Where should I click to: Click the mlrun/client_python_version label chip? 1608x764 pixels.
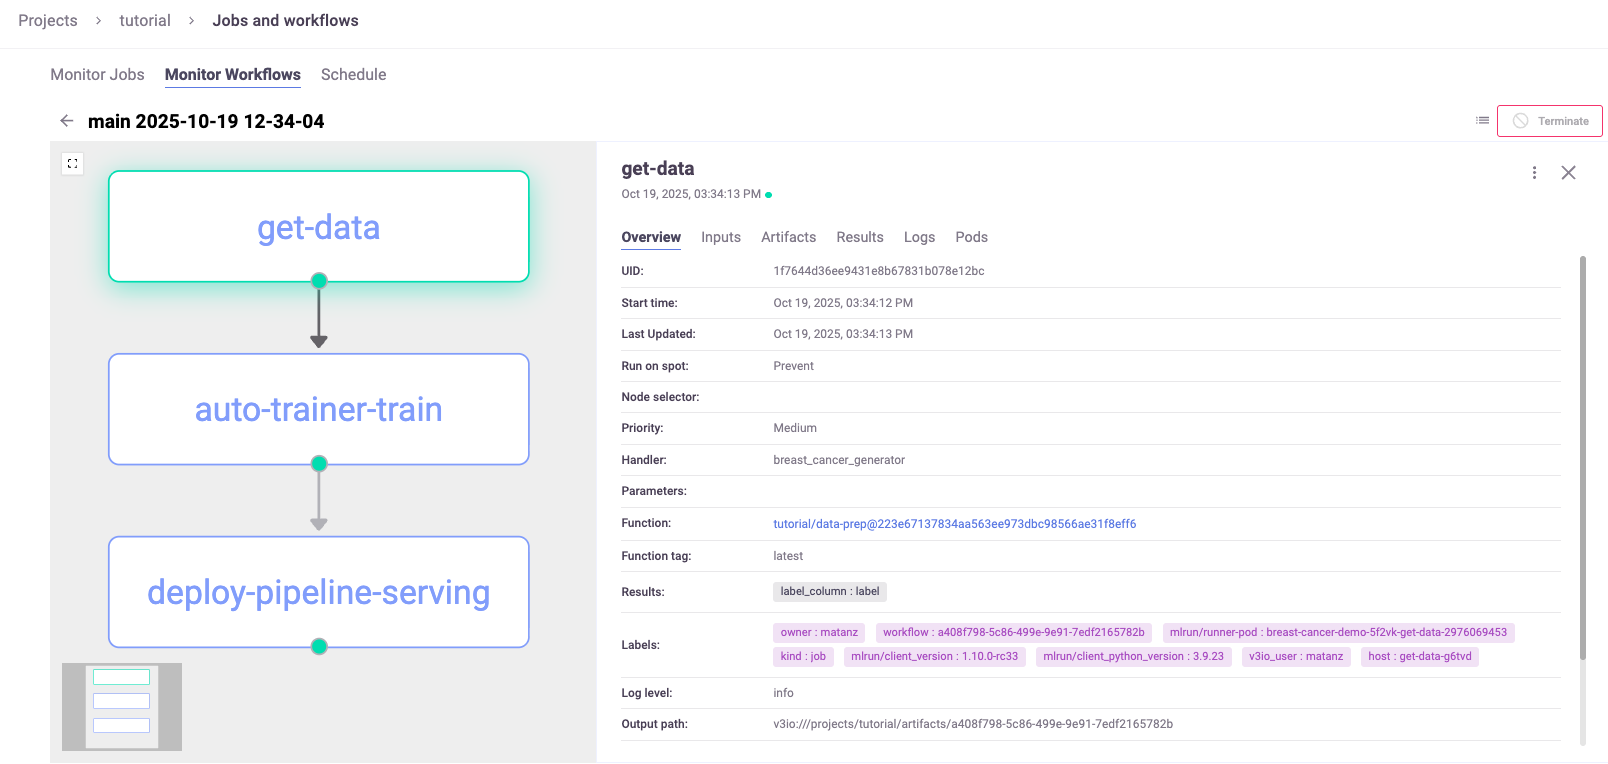pyautogui.click(x=1133, y=657)
